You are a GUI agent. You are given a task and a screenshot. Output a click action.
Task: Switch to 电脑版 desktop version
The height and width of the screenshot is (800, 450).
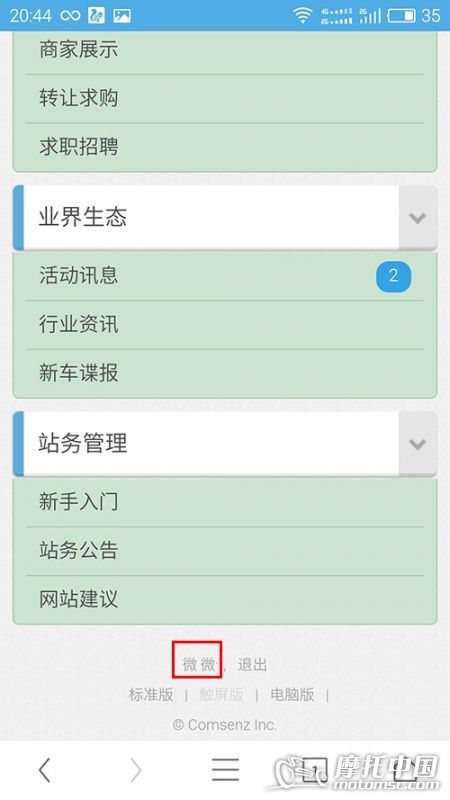point(292,694)
